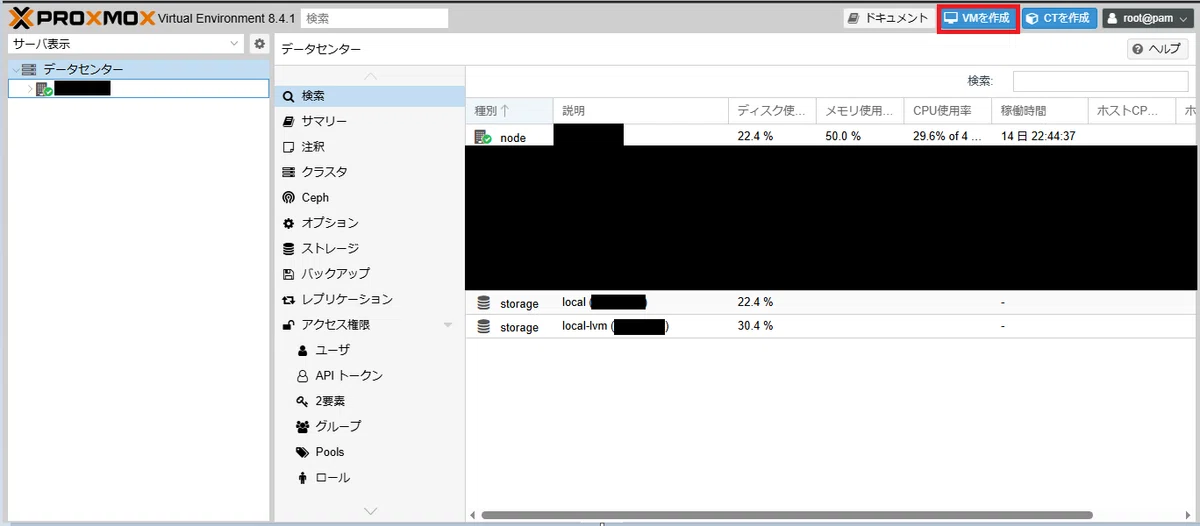Select the local-lvm storage row
The width and height of the screenshot is (1200, 526).
(833, 327)
